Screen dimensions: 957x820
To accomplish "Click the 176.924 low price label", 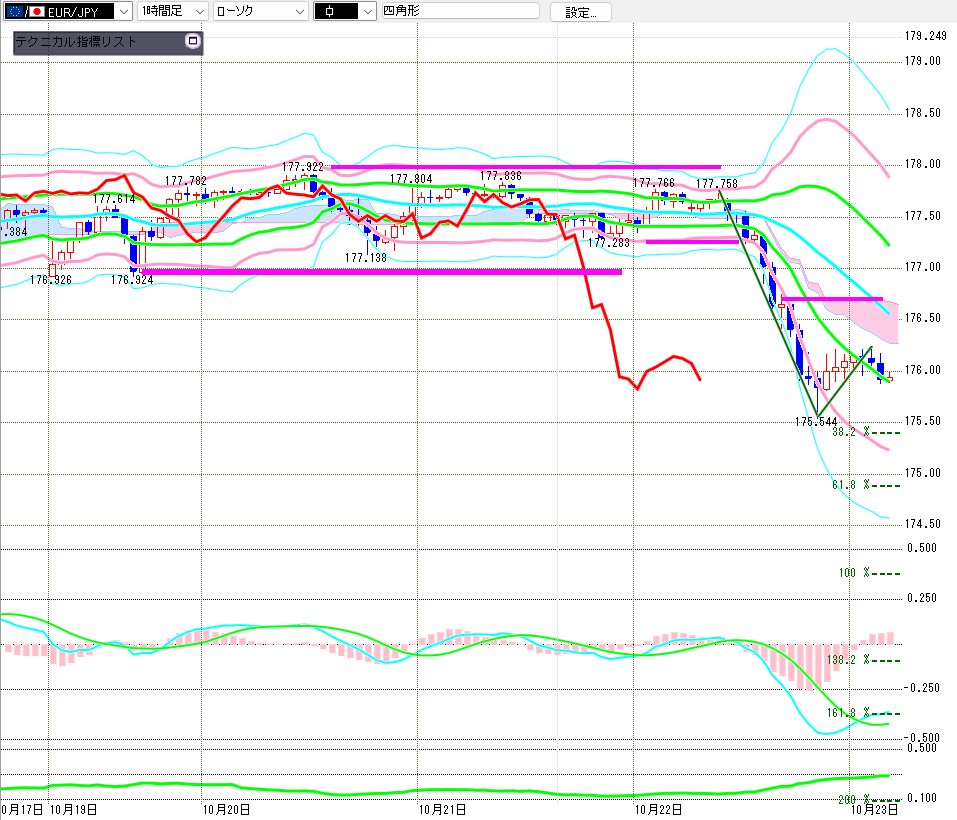I will coord(132,279).
